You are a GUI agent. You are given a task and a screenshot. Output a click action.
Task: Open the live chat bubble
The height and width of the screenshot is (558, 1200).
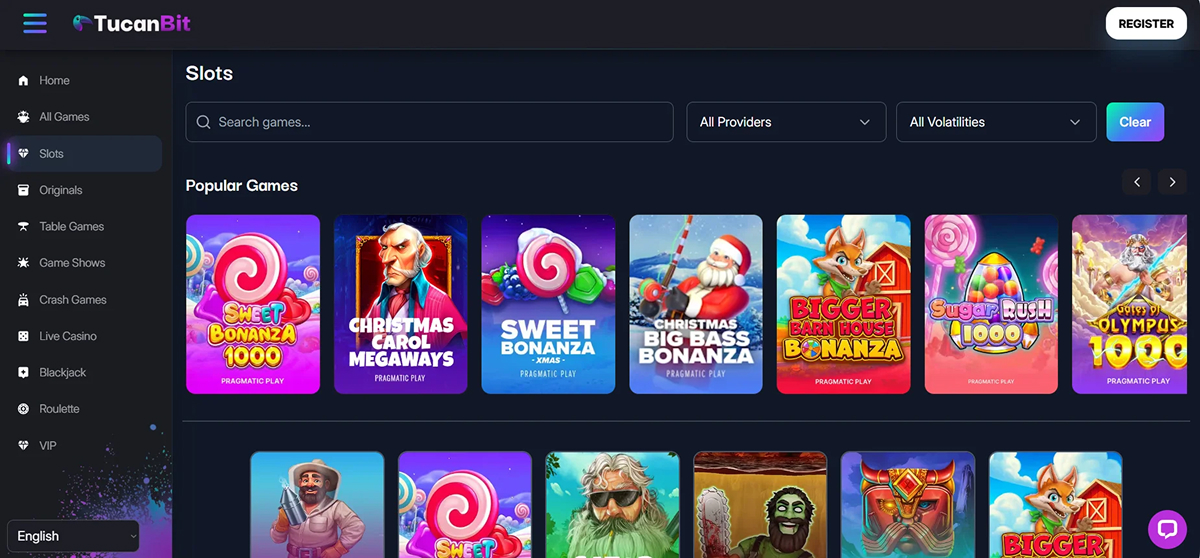pyautogui.click(x=1167, y=528)
